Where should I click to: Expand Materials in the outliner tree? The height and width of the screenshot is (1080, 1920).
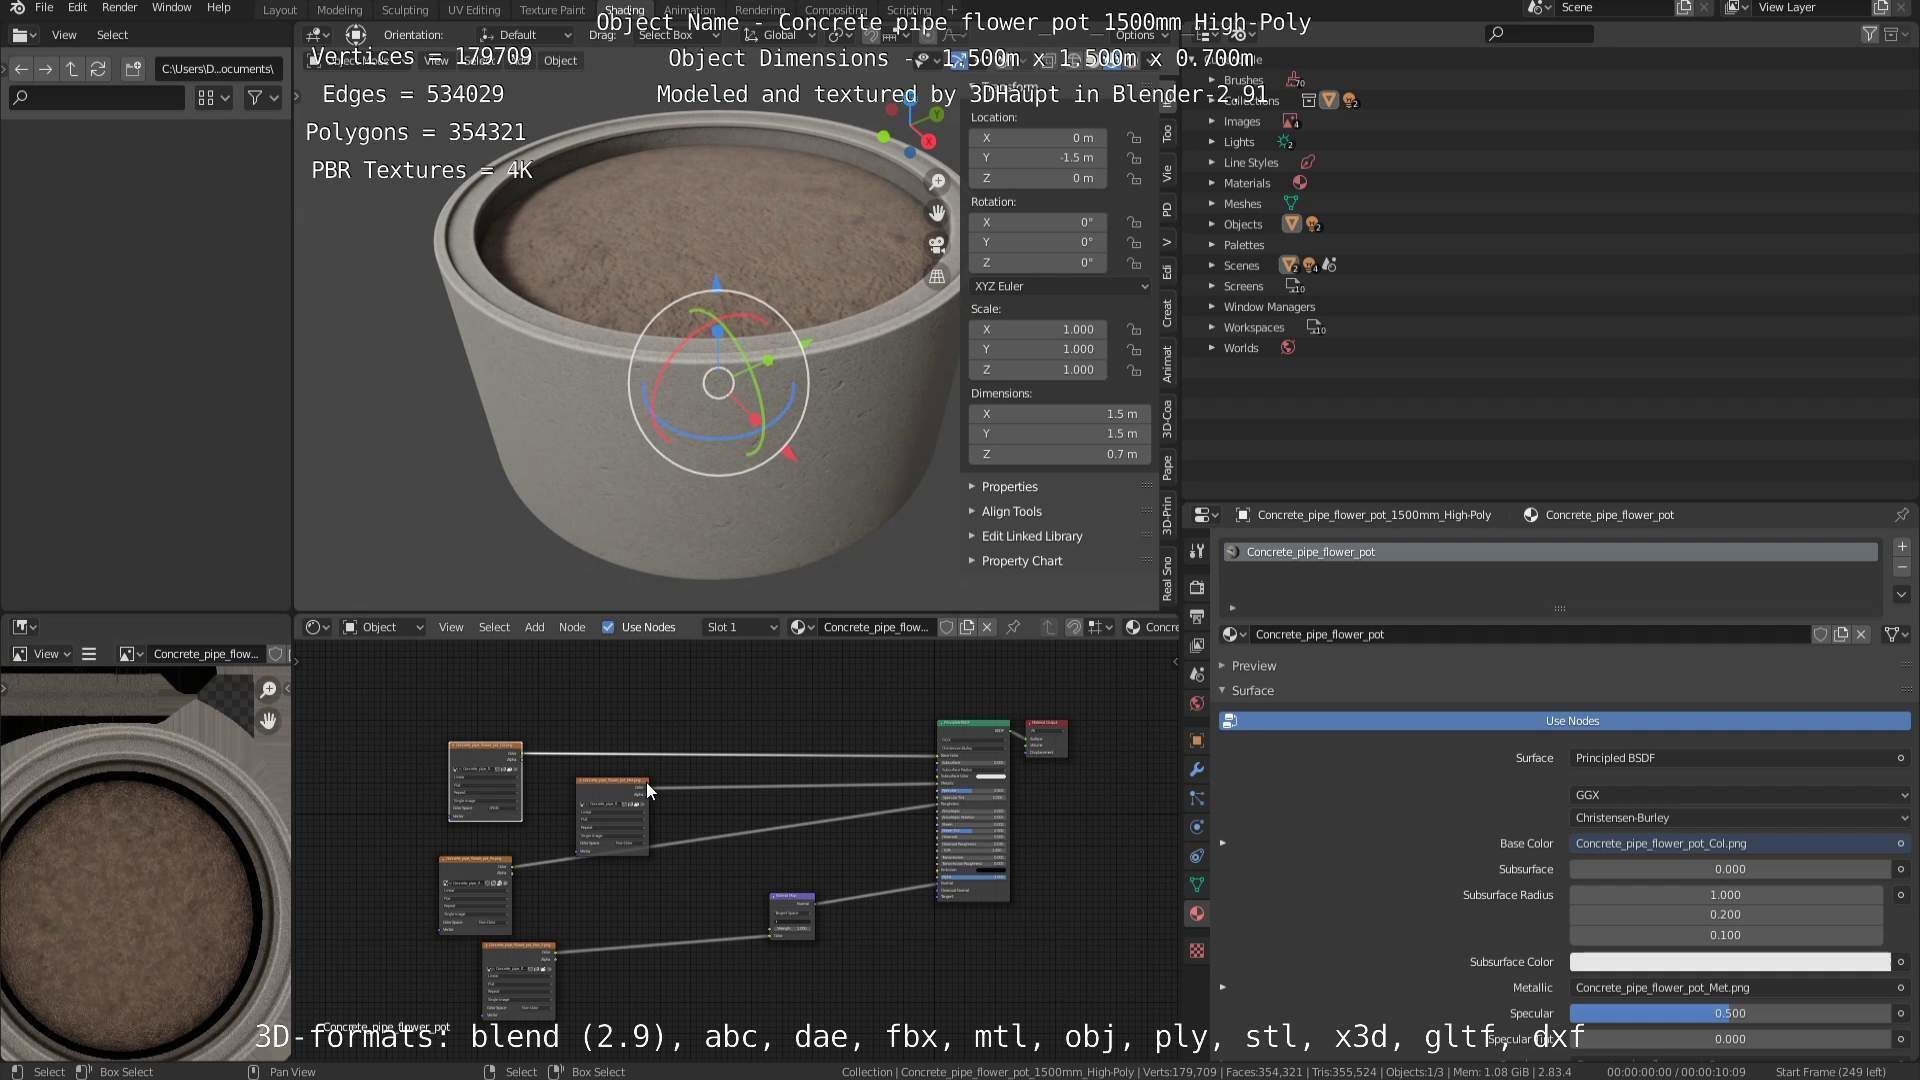coord(1212,183)
